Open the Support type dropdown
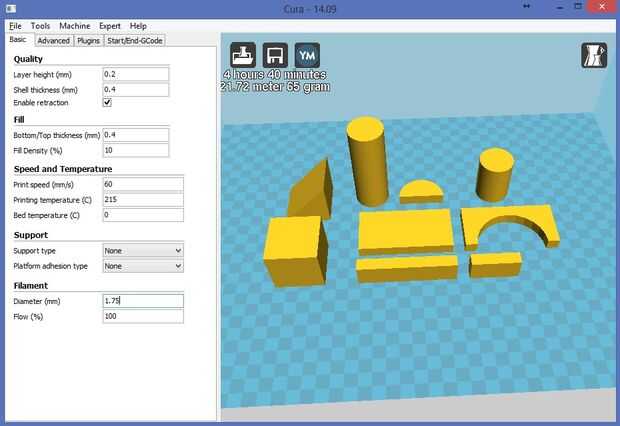 pyautogui.click(x=143, y=251)
